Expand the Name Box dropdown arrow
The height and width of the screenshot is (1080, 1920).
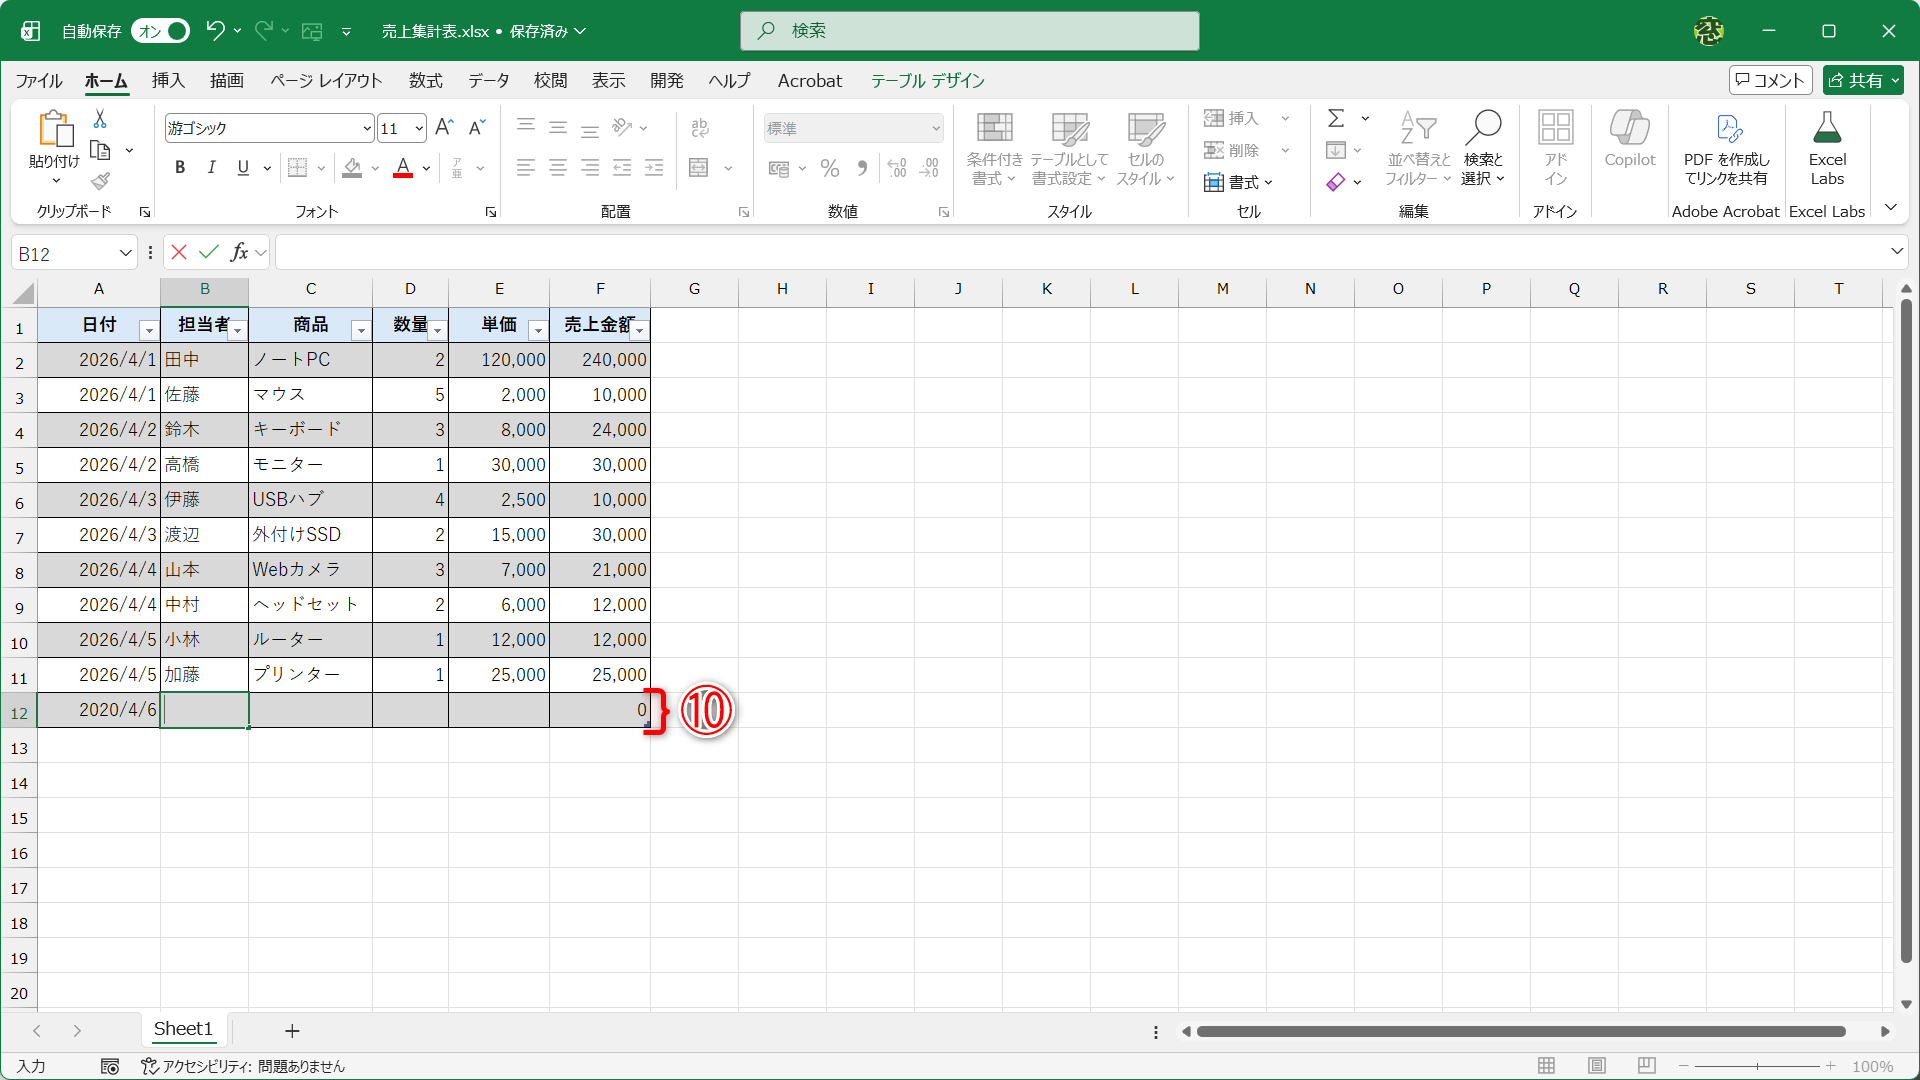click(x=125, y=254)
